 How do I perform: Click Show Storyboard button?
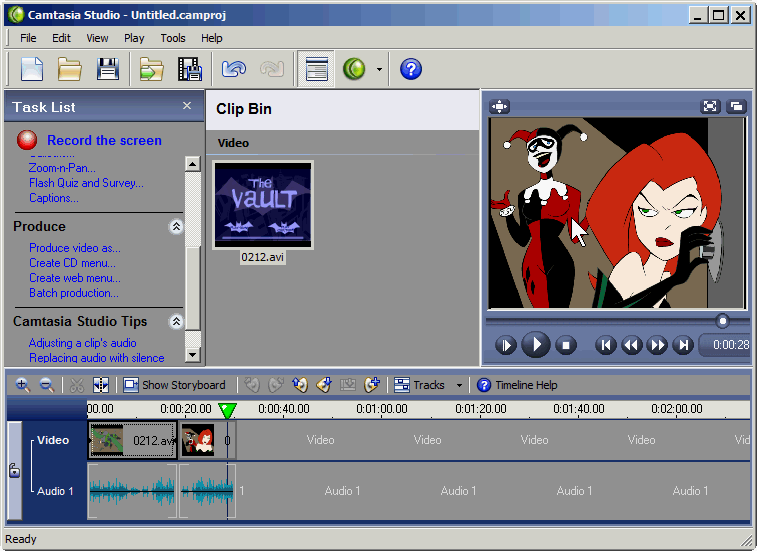tap(175, 385)
